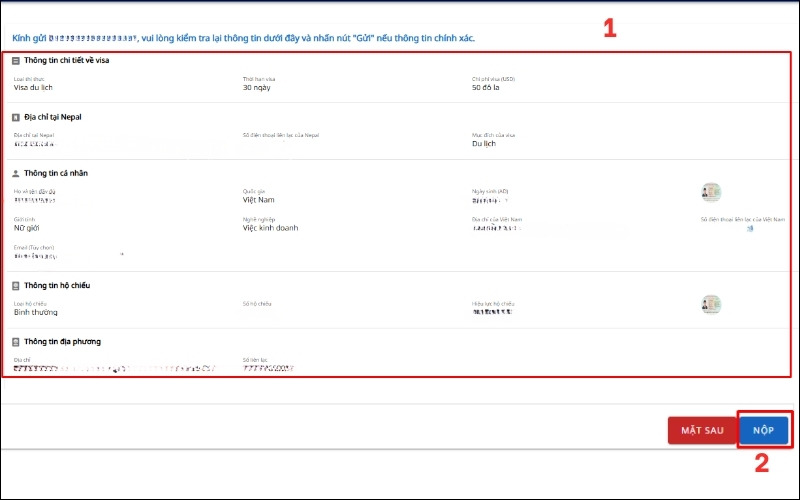
Task: Click the "Số điện thoại liên lạc của Nepal" label
Action: pyautogui.click(x=281, y=135)
